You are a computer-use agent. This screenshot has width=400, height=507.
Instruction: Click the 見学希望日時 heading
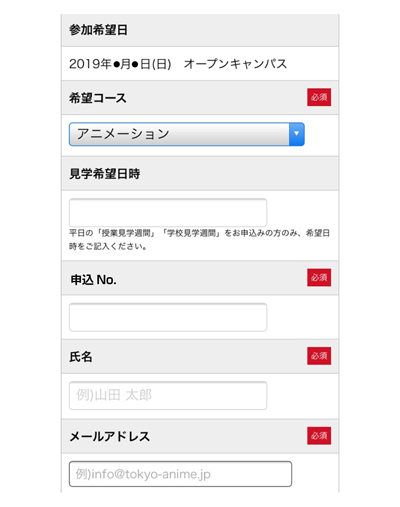(x=104, y=174)
